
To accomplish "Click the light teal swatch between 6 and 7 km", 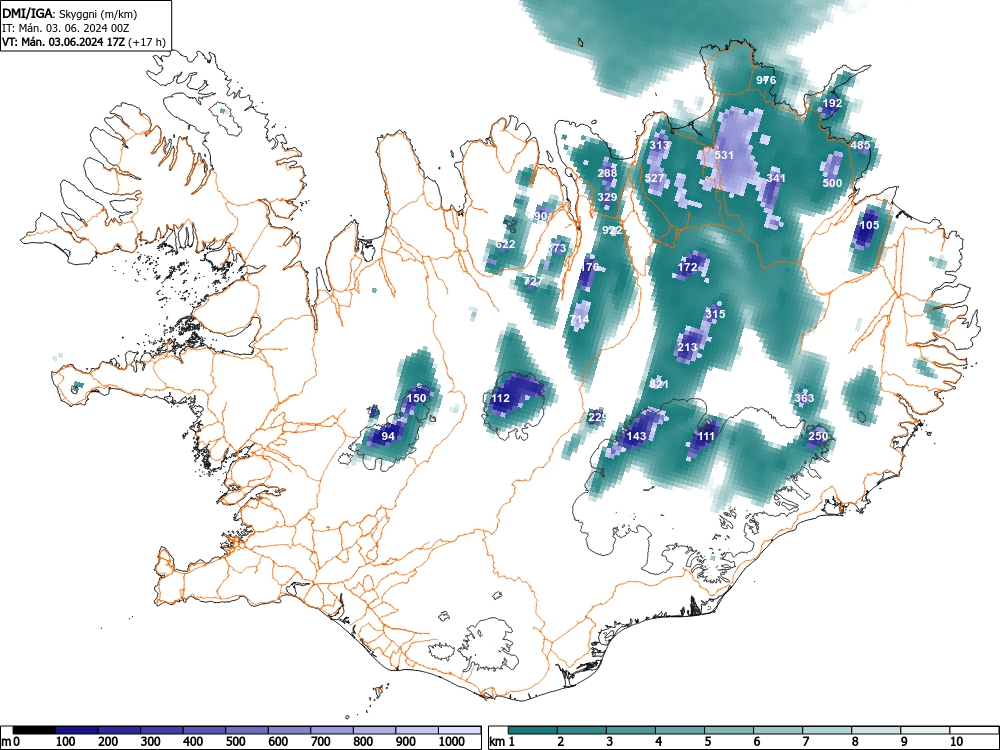I will pyautogui.click(x=778, y=730).
